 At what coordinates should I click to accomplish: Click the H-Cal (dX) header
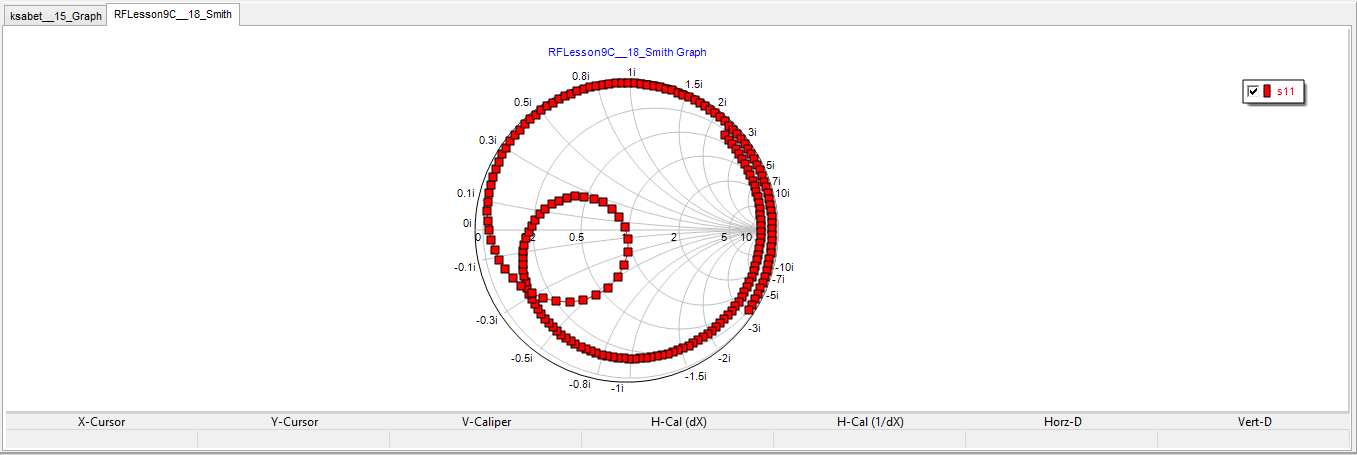(x=678, y=422)
